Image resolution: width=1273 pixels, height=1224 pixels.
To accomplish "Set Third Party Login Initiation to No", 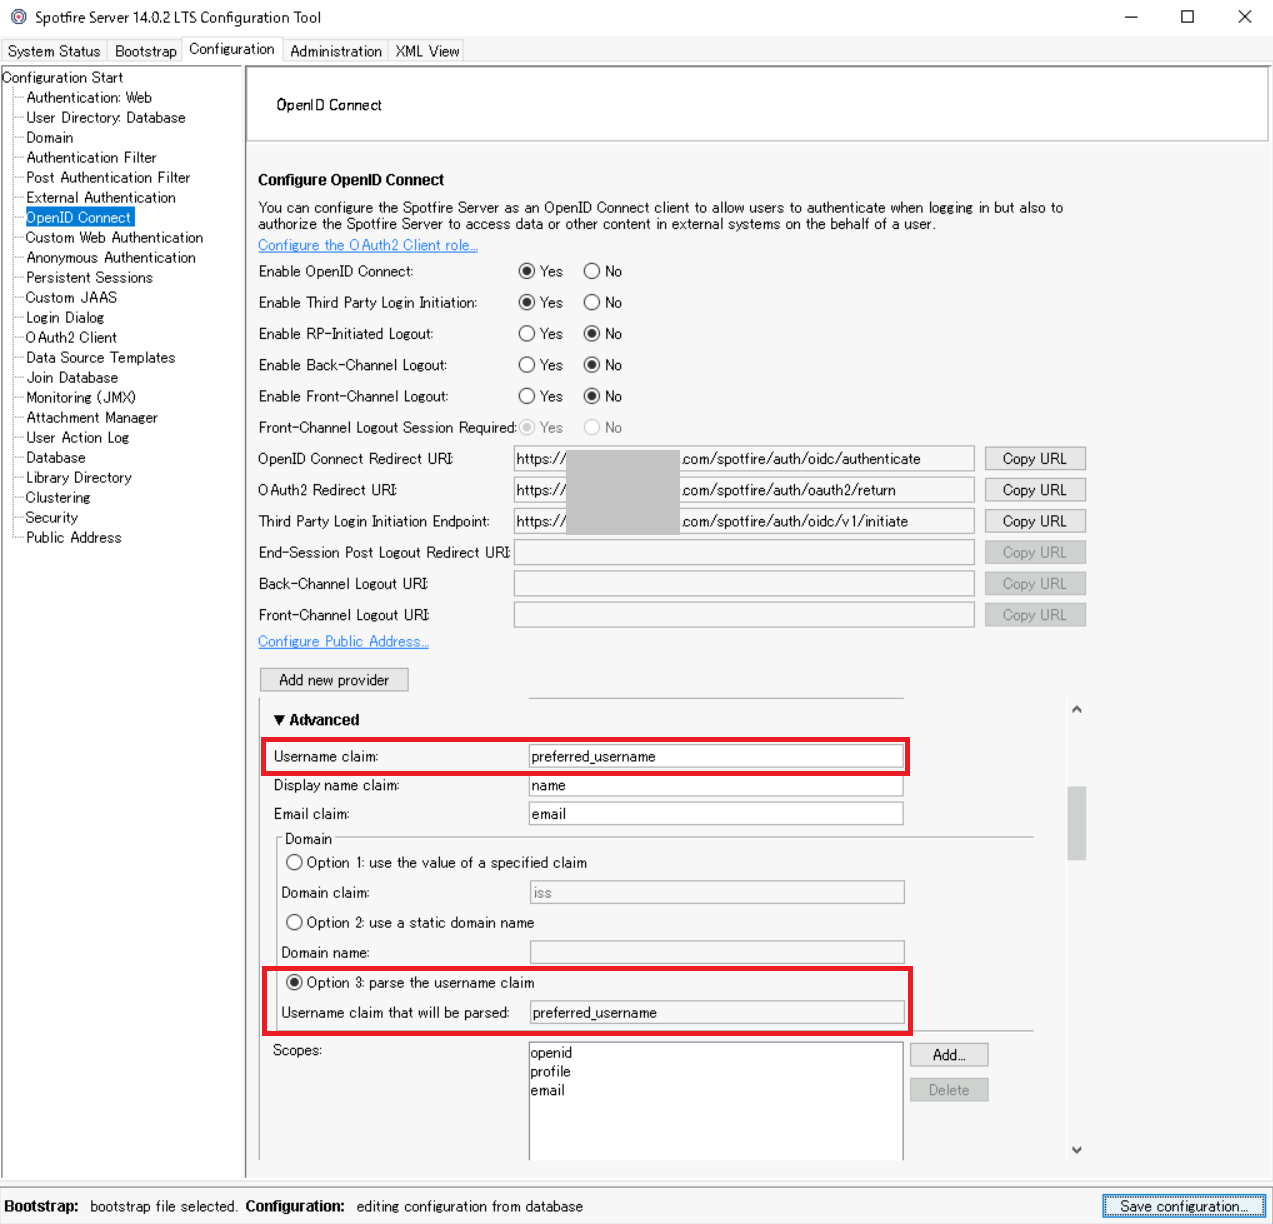I will [592, 302].
